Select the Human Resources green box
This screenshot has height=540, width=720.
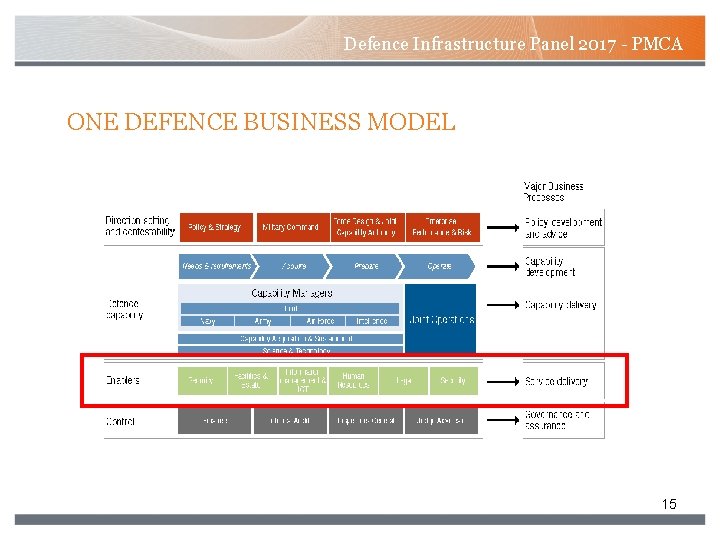coord(354,381)
